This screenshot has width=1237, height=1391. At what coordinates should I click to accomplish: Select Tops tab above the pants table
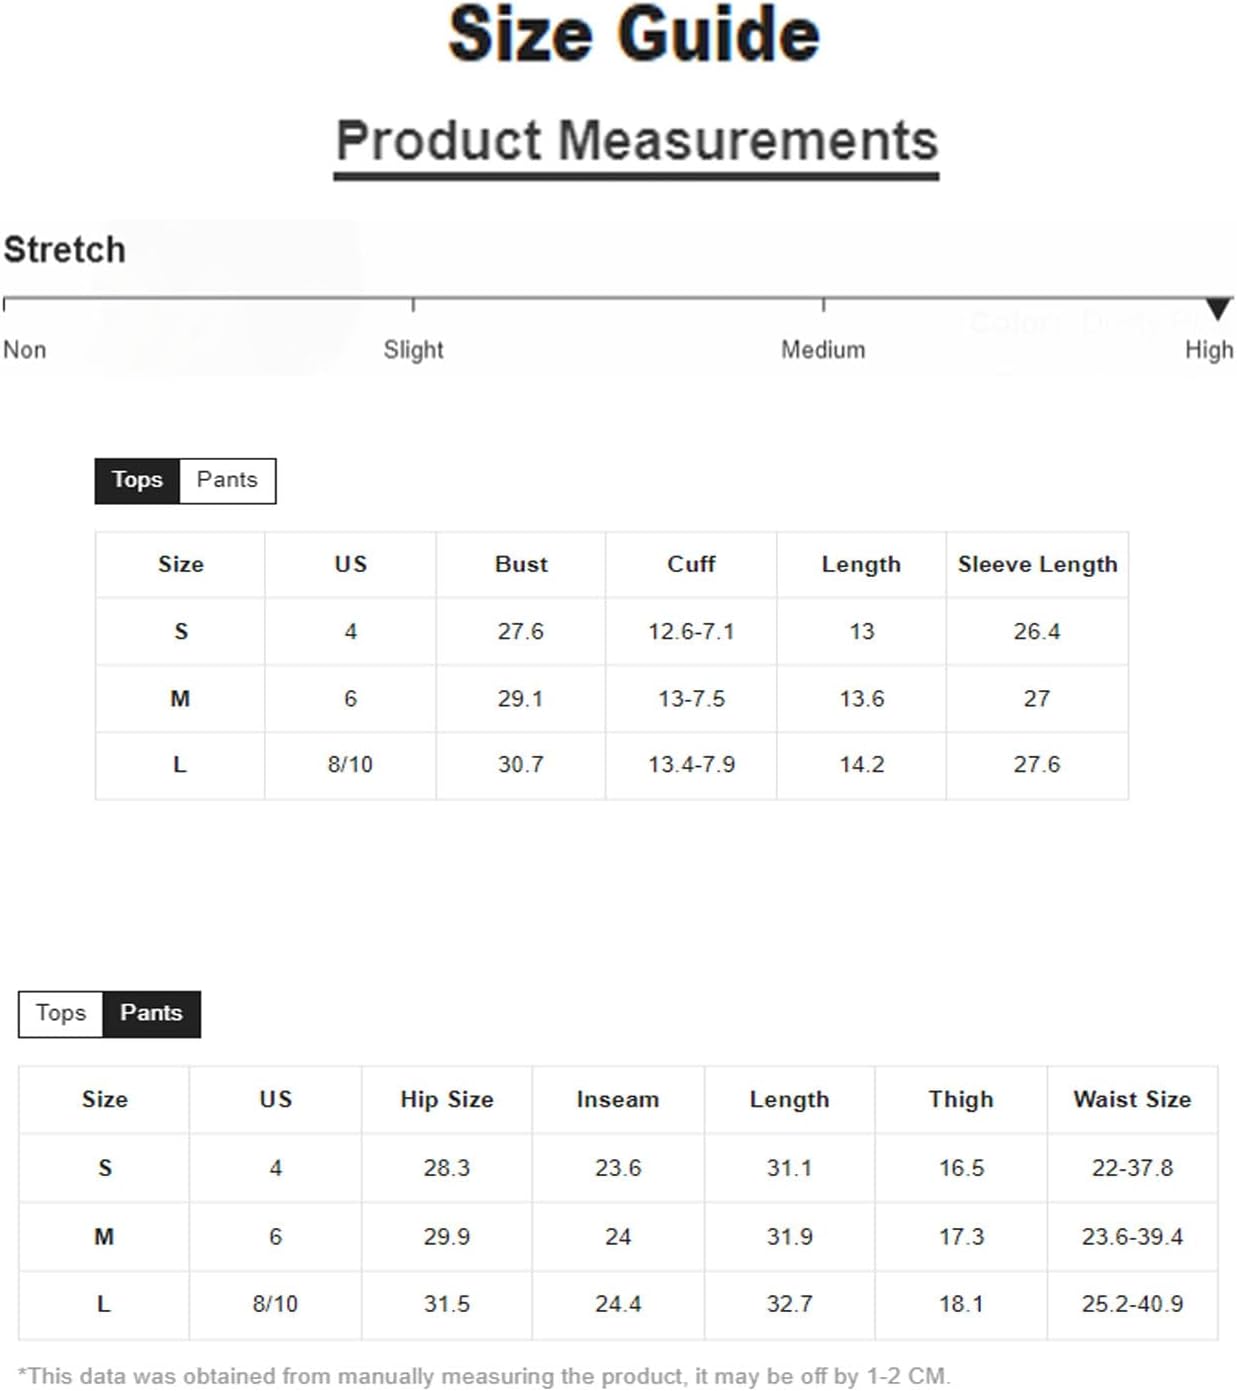(x=61, y=1013)
